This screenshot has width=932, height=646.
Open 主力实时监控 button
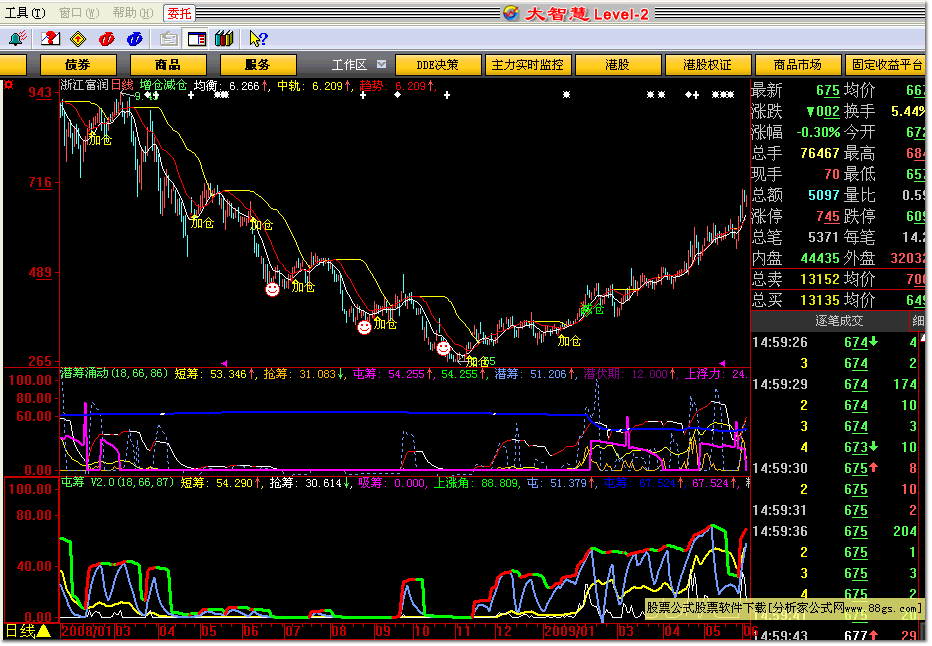[528, 65]
